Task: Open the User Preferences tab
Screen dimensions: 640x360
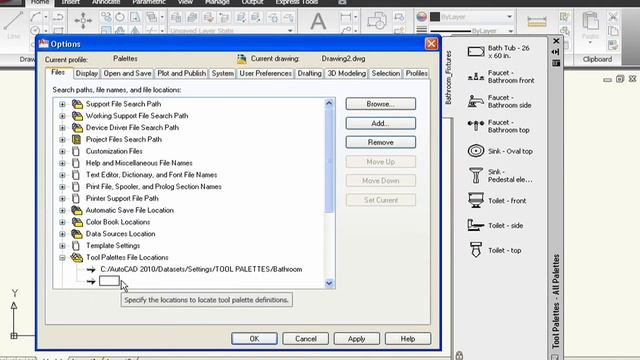Action: click(x=265, y=73)
